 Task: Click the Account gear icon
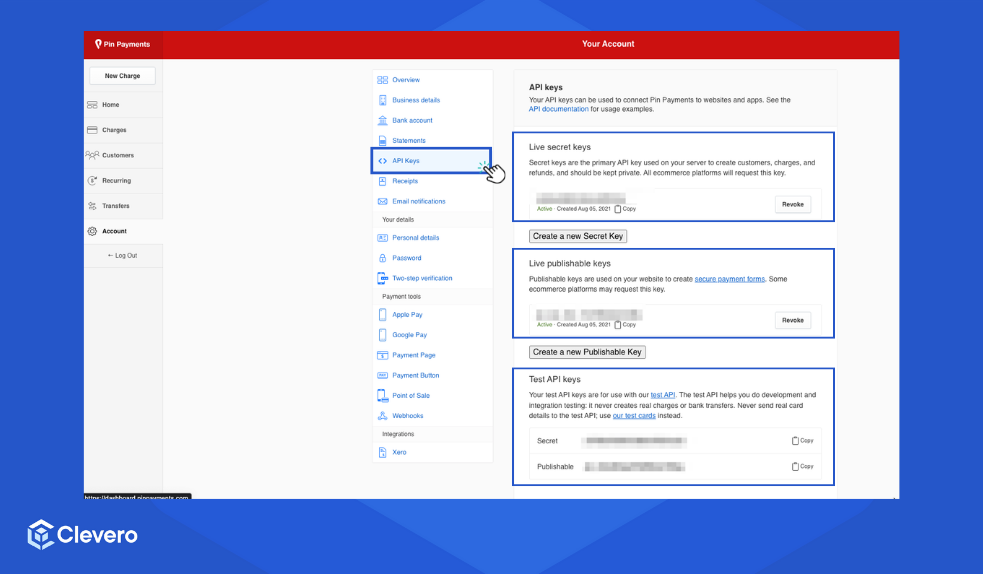pyautogui.click(x=92, y=231)
